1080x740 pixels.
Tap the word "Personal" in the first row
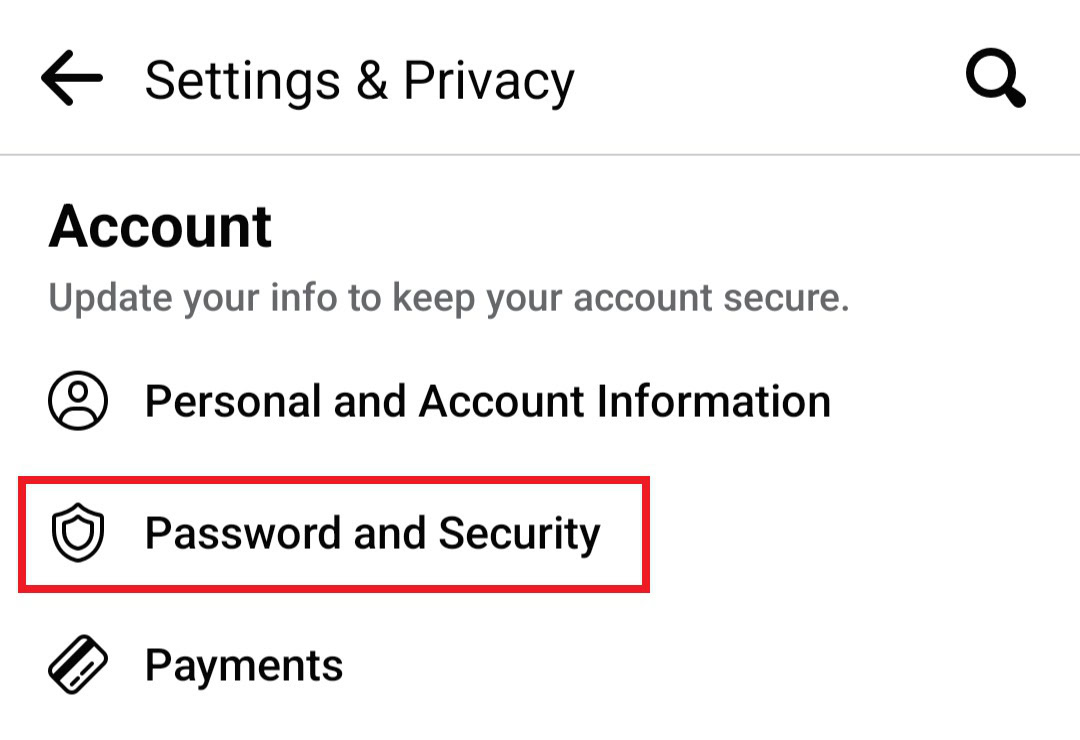(x=232, y=401)
